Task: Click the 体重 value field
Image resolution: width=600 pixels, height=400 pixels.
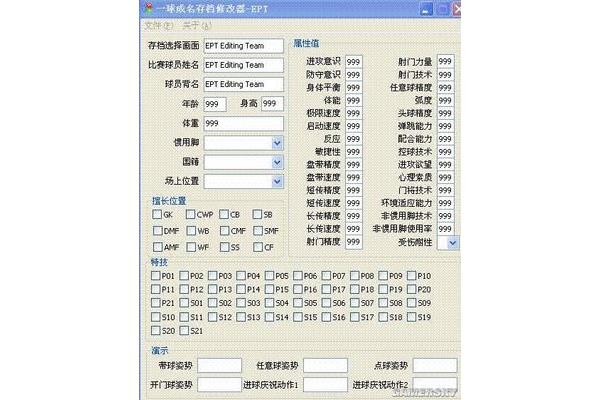Action: pos(243,123)
